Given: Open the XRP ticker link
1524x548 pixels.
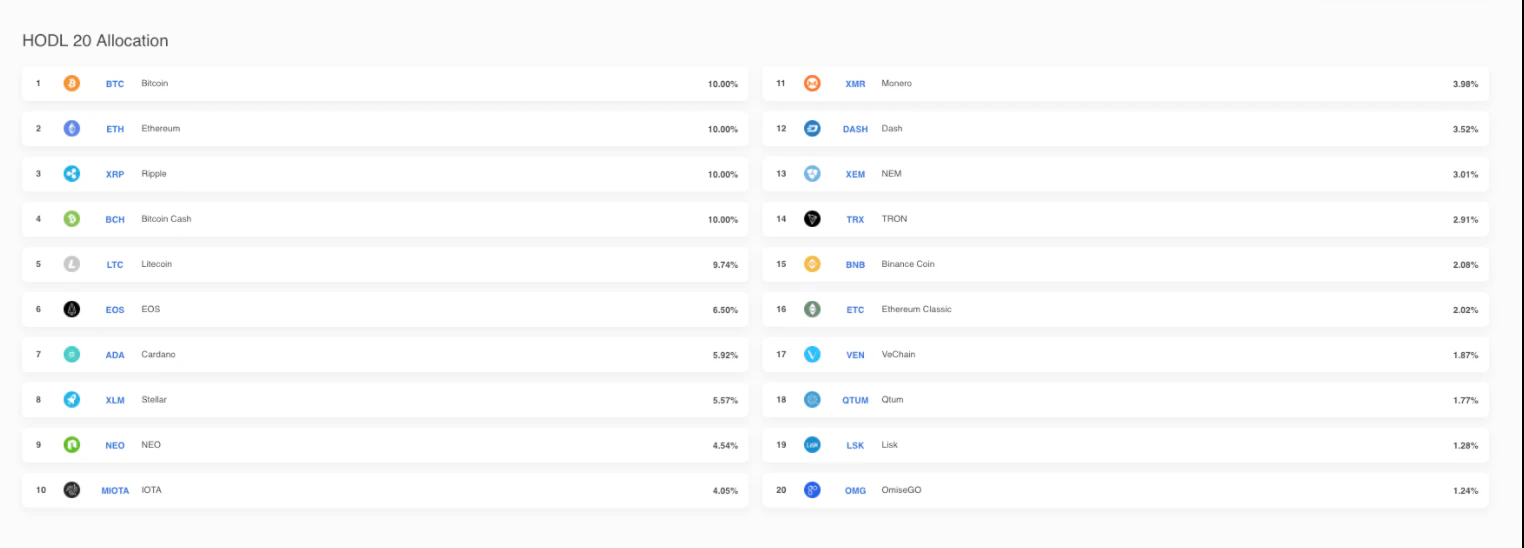Looking at the screenshot, I should (x=115, y=174).
